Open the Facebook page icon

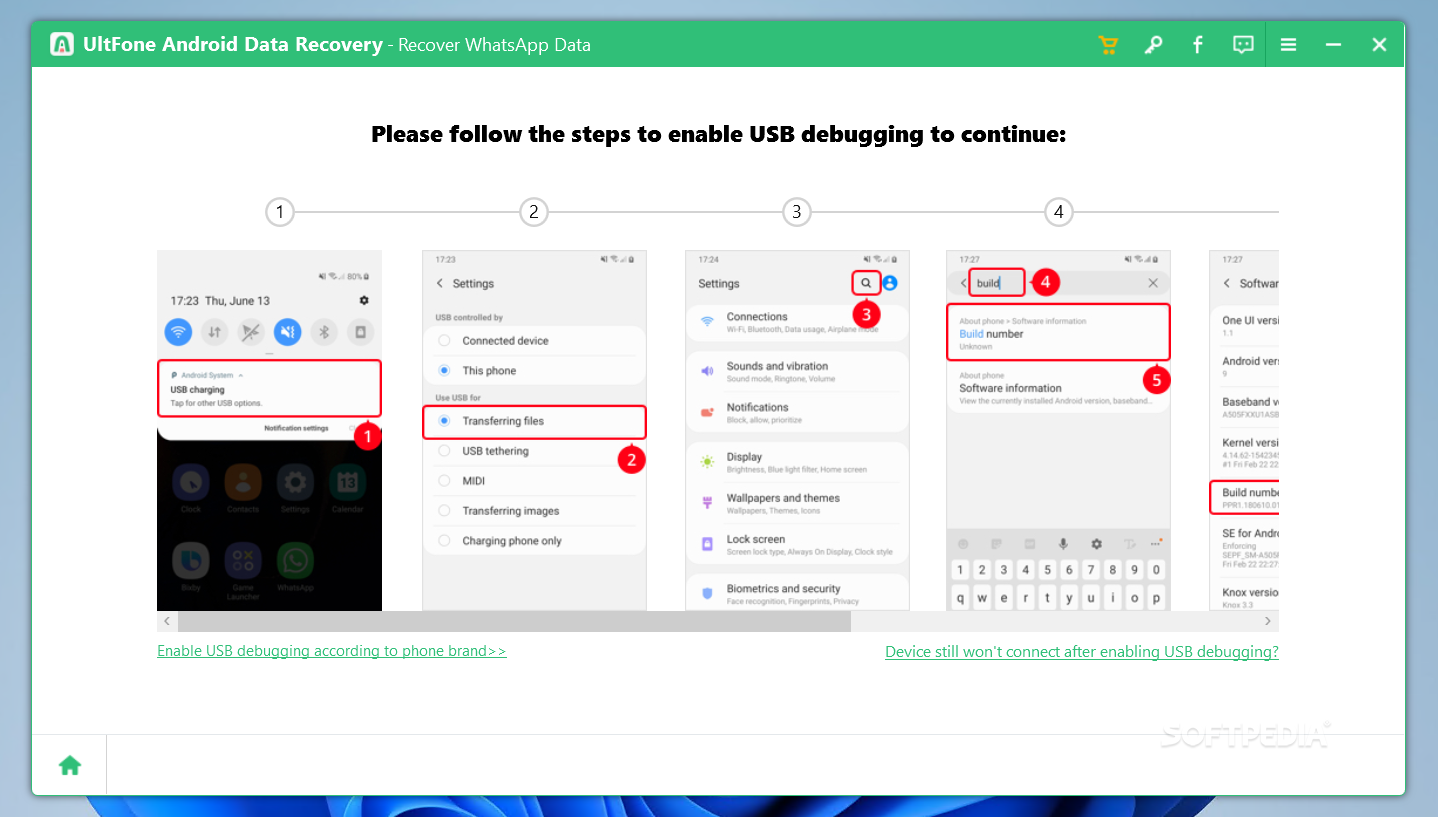point(1197,45)
